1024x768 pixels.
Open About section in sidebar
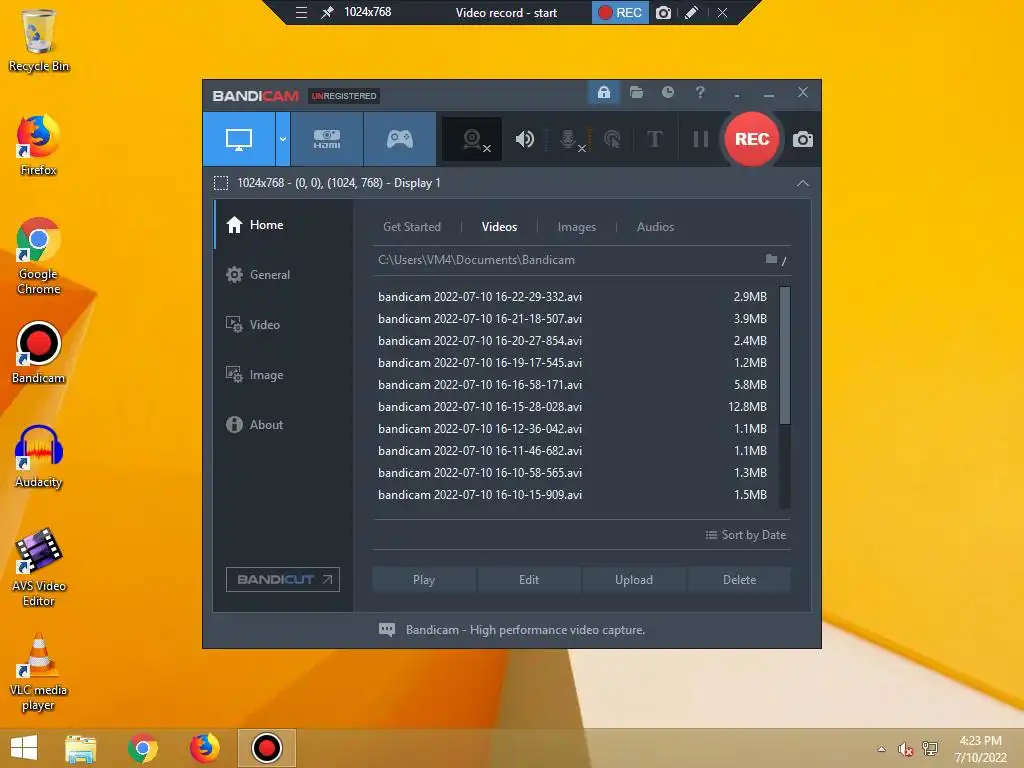point(283,424)
